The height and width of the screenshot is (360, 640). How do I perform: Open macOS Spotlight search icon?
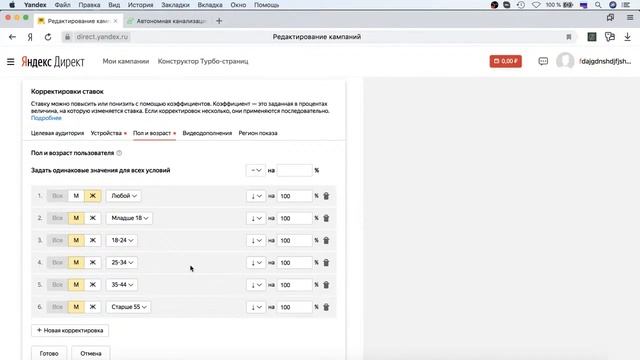point(598,5)
